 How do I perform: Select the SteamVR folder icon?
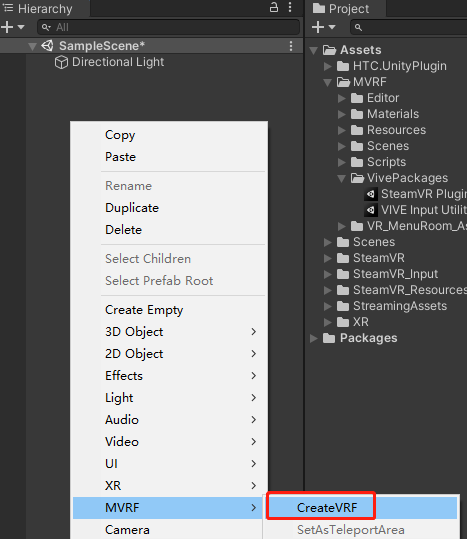coord(343,258)
